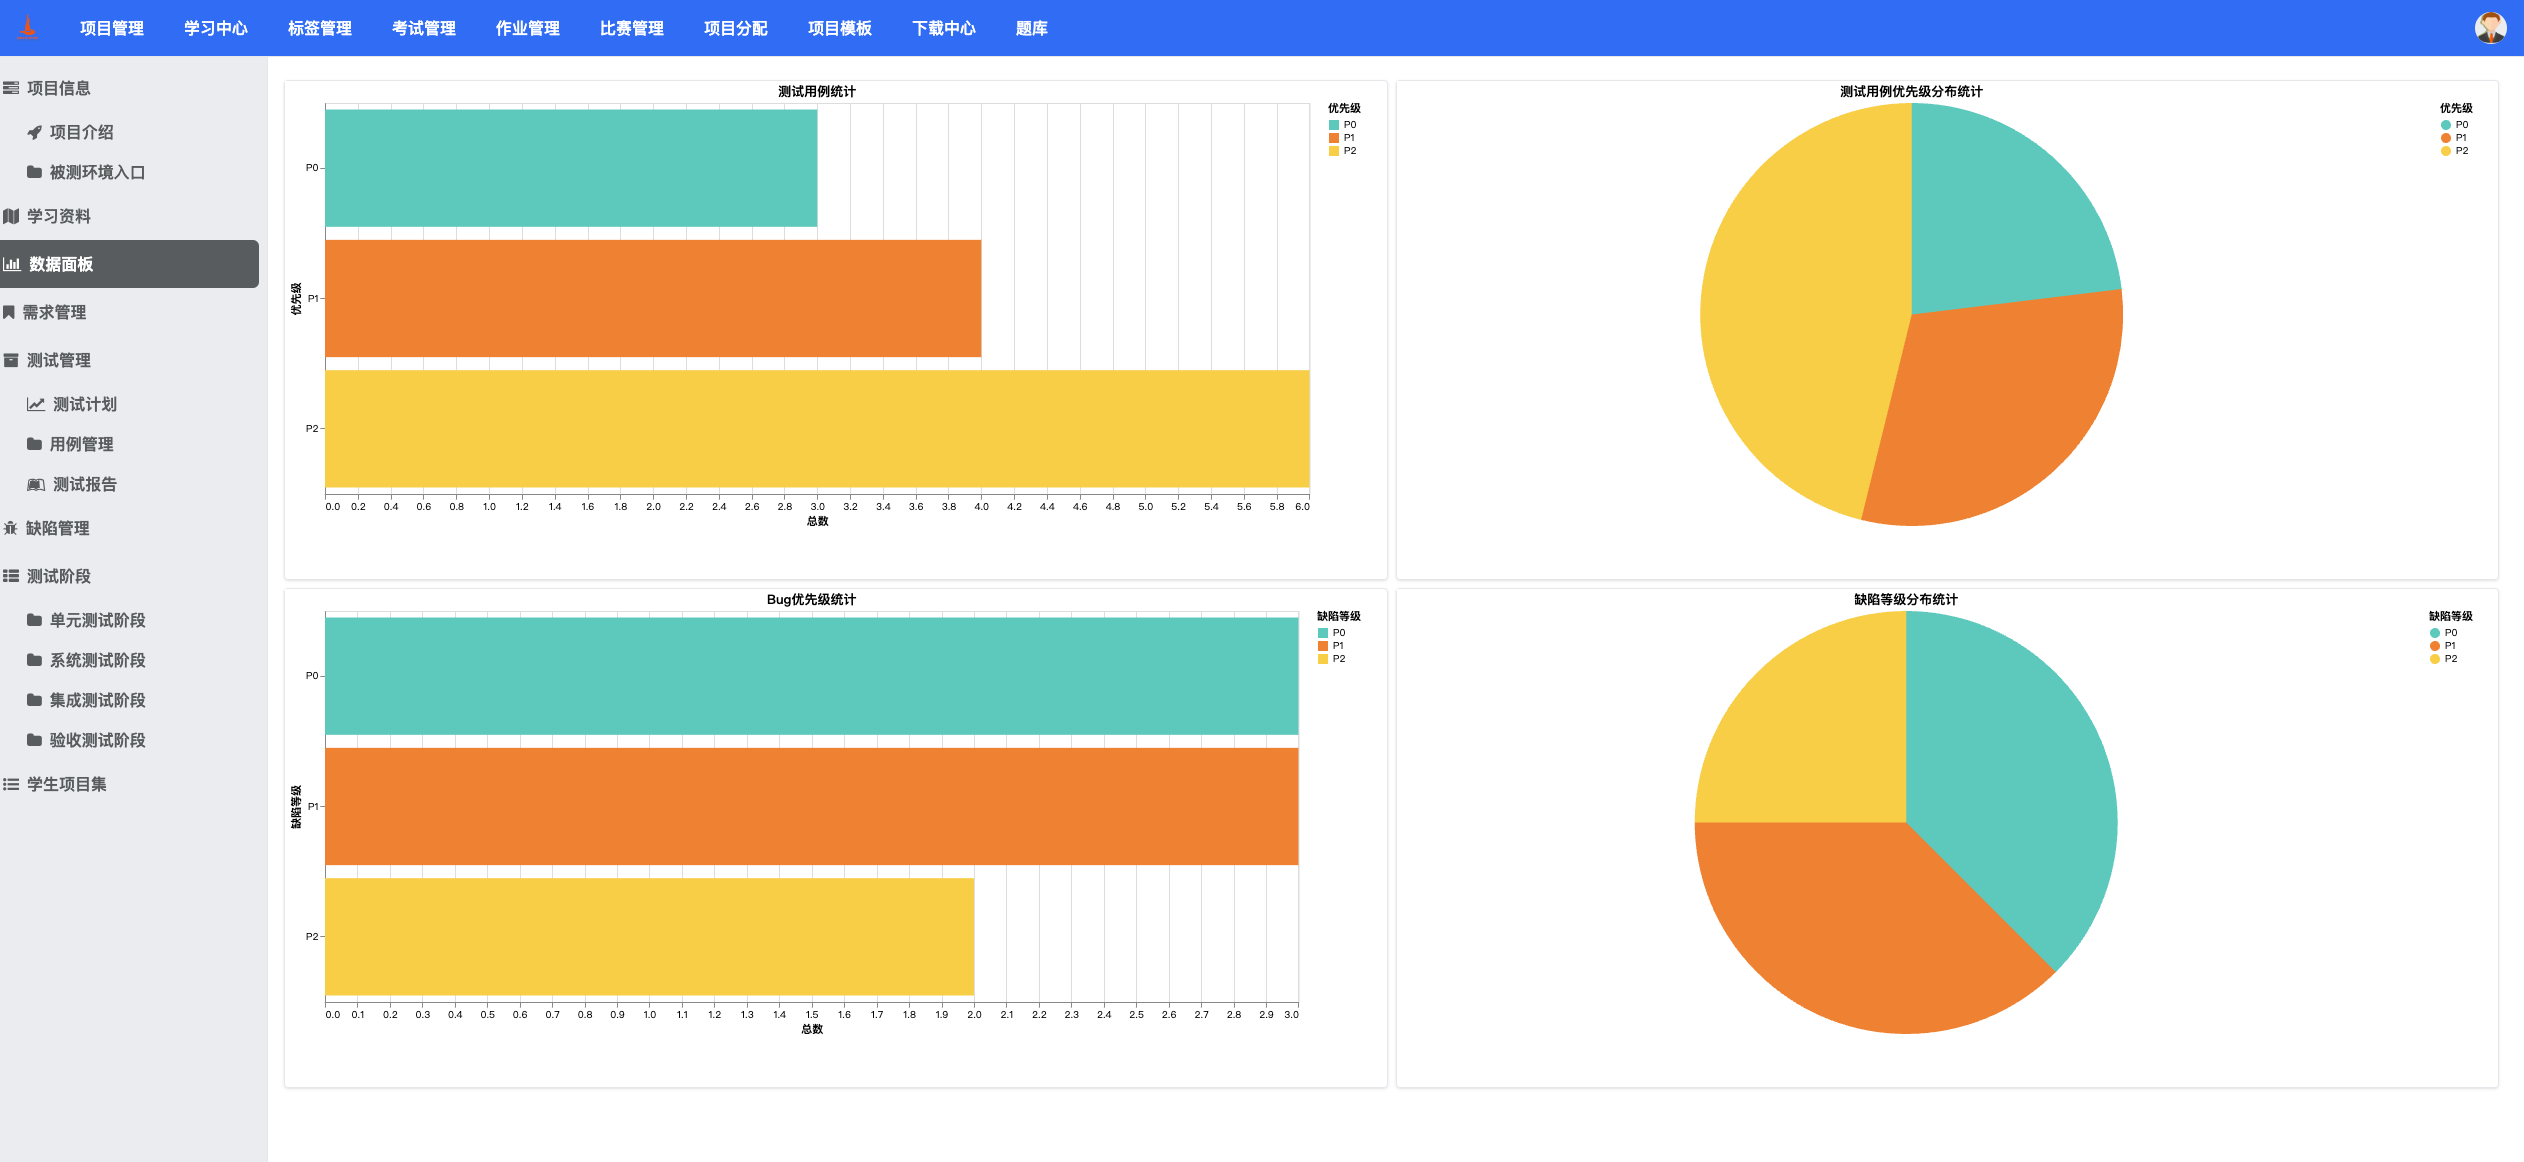Go to 下载中心 in the navigation bar

pos(943,28)
